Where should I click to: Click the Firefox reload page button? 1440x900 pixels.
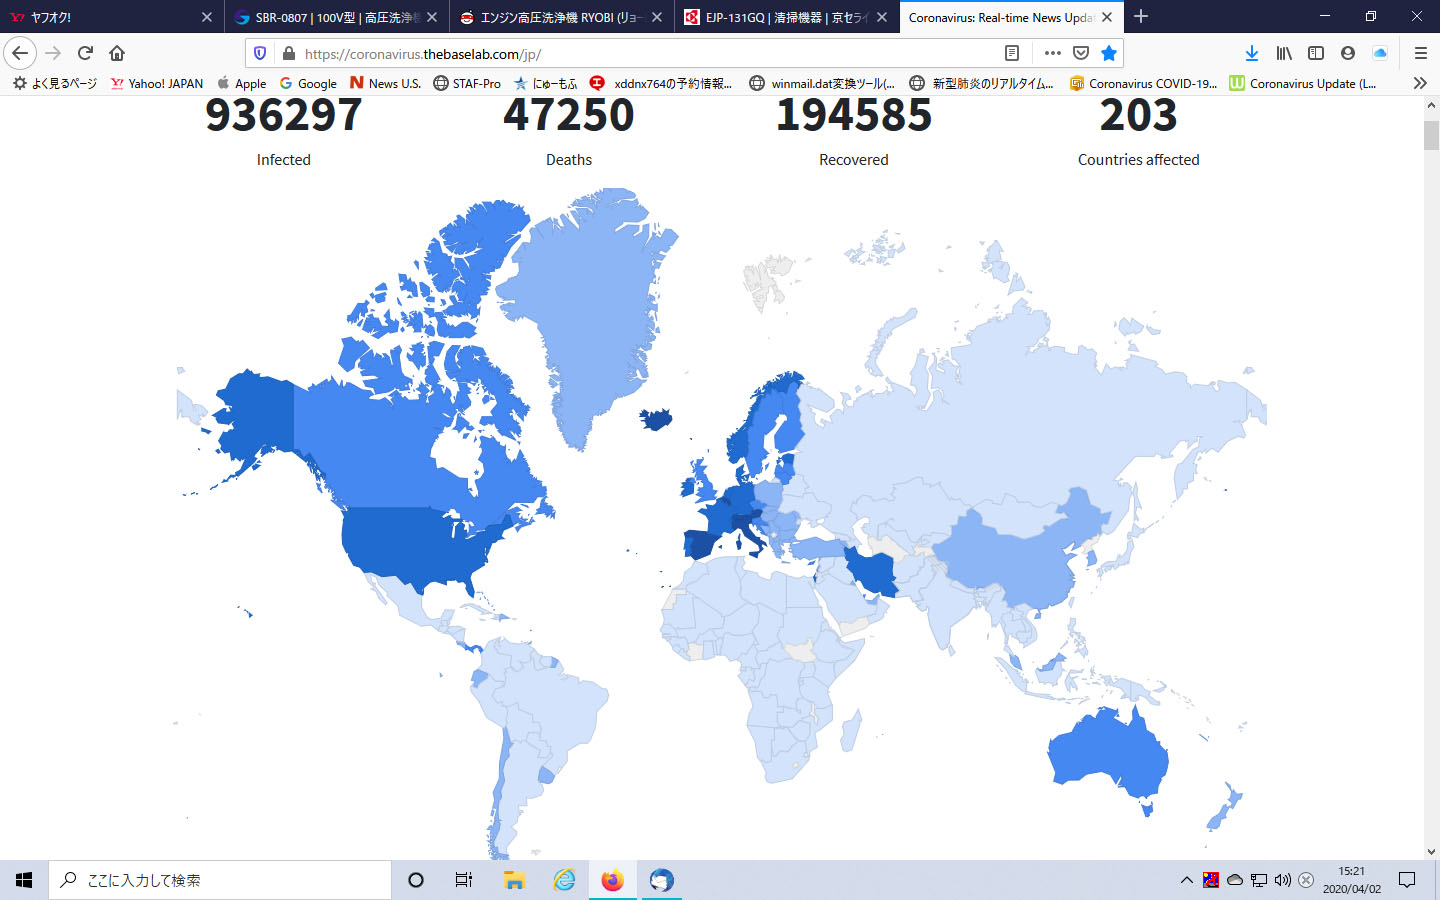pyautogui.click(x=85, y=53)
